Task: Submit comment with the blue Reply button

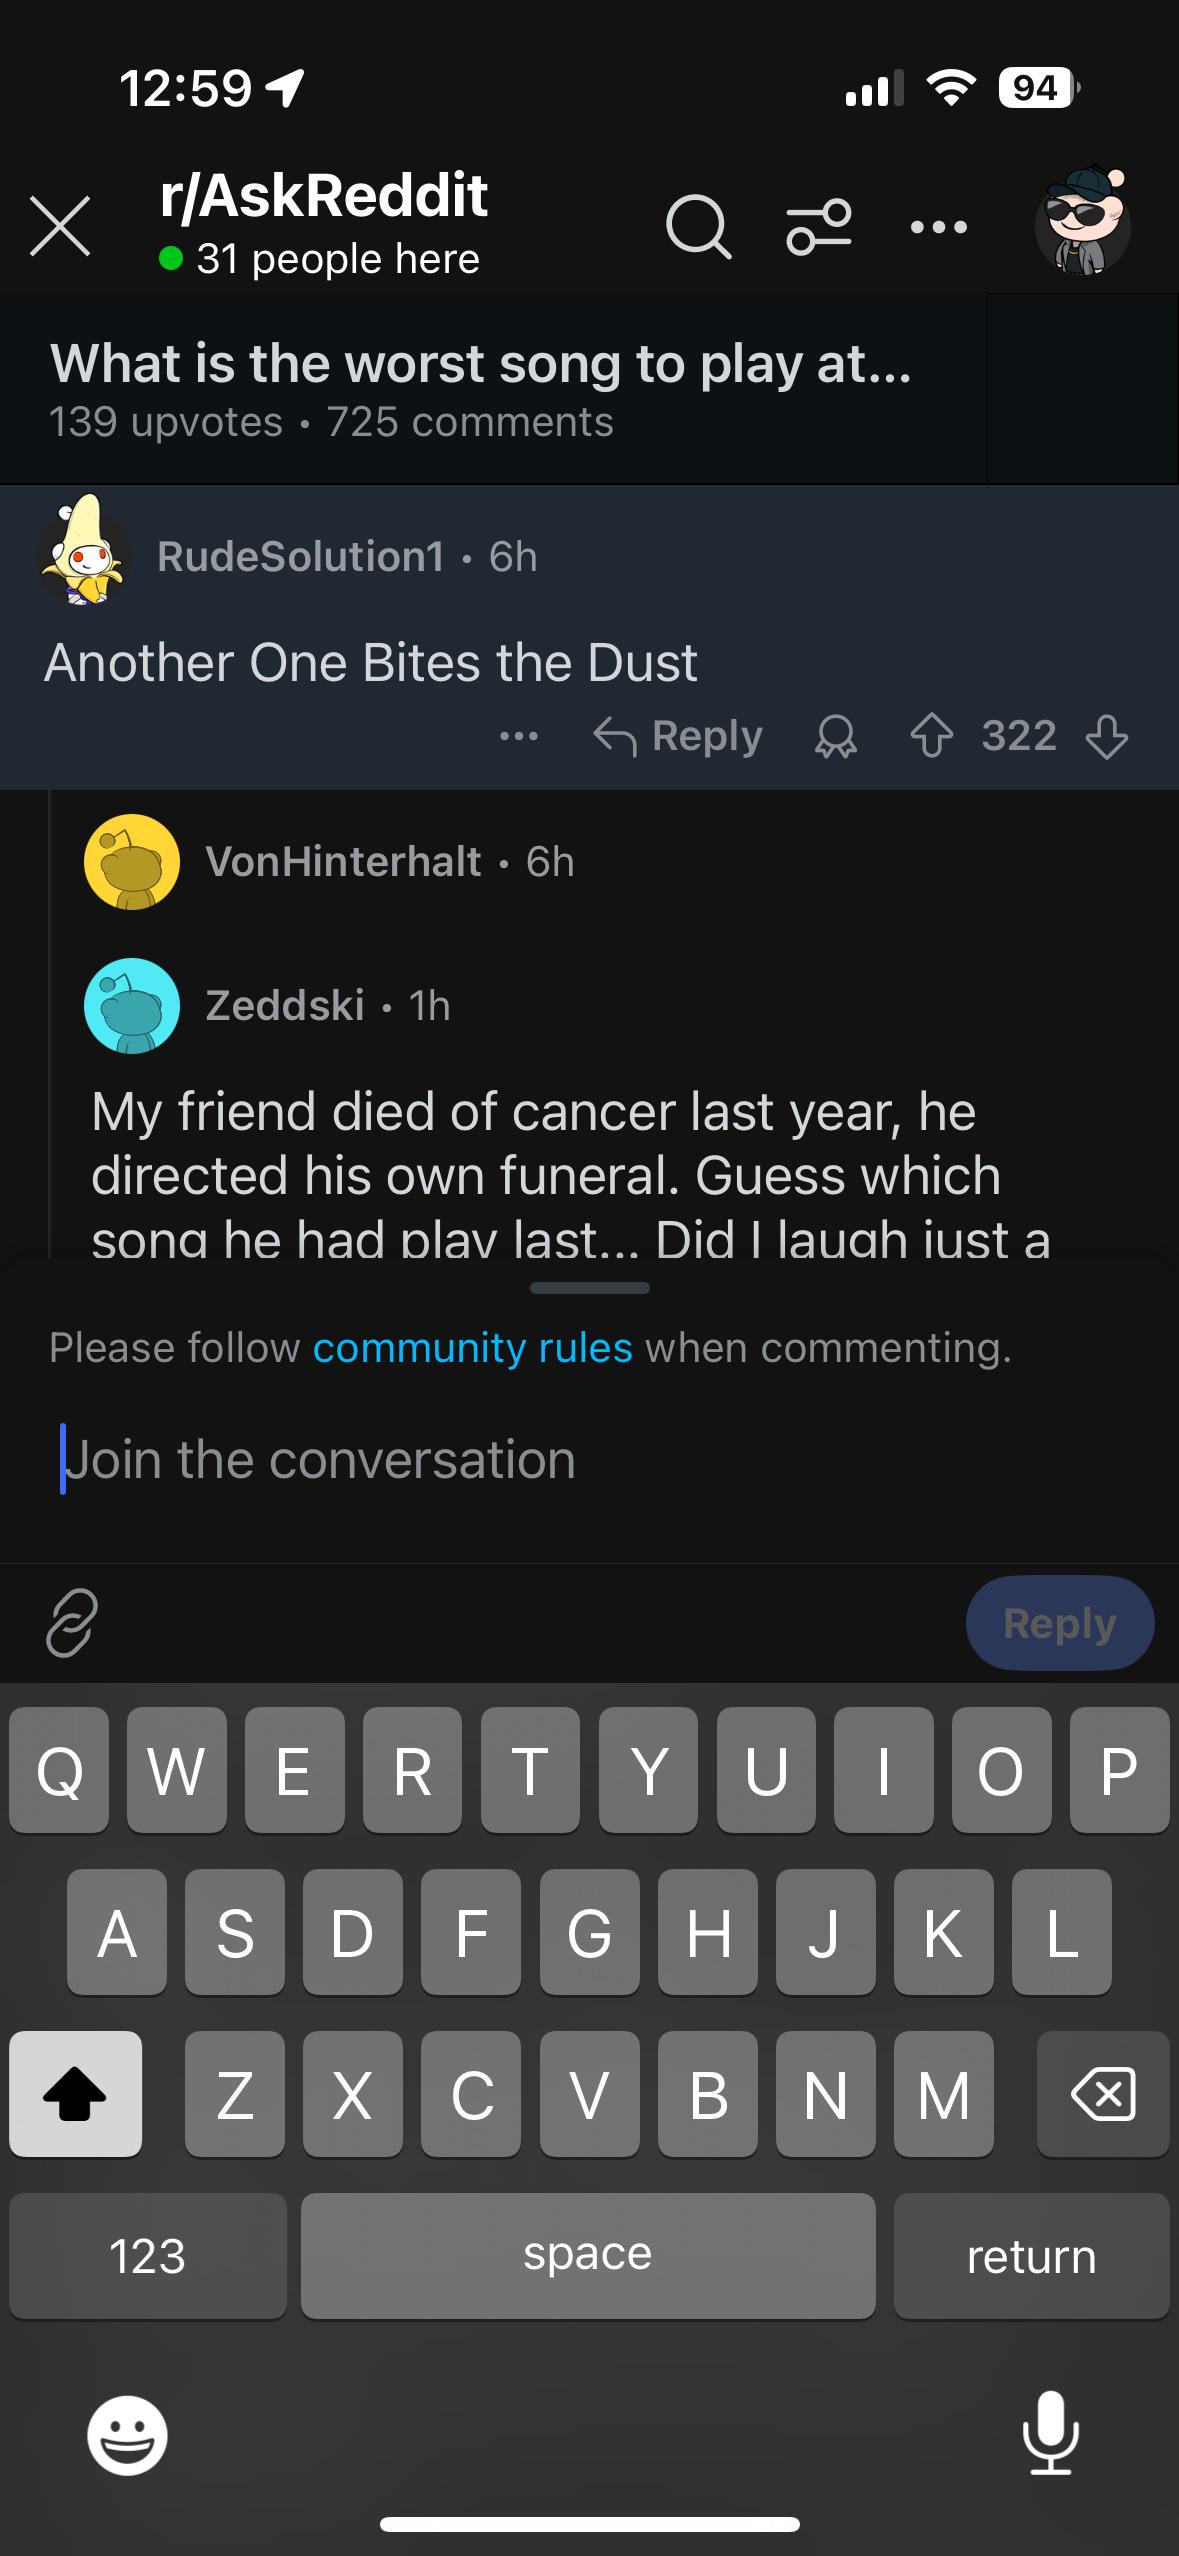Action: coord(1059,1623)
